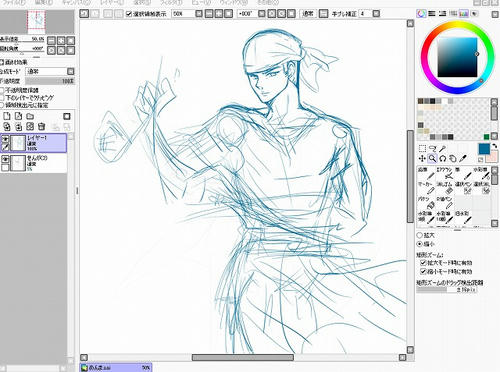Open the first menu in the menu bar
The height and width of the screenshot is (372, 500).
point(13,2)
